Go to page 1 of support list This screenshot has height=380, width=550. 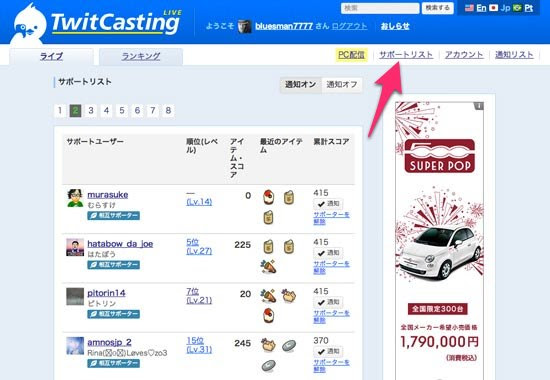click(x=60, y=111)
